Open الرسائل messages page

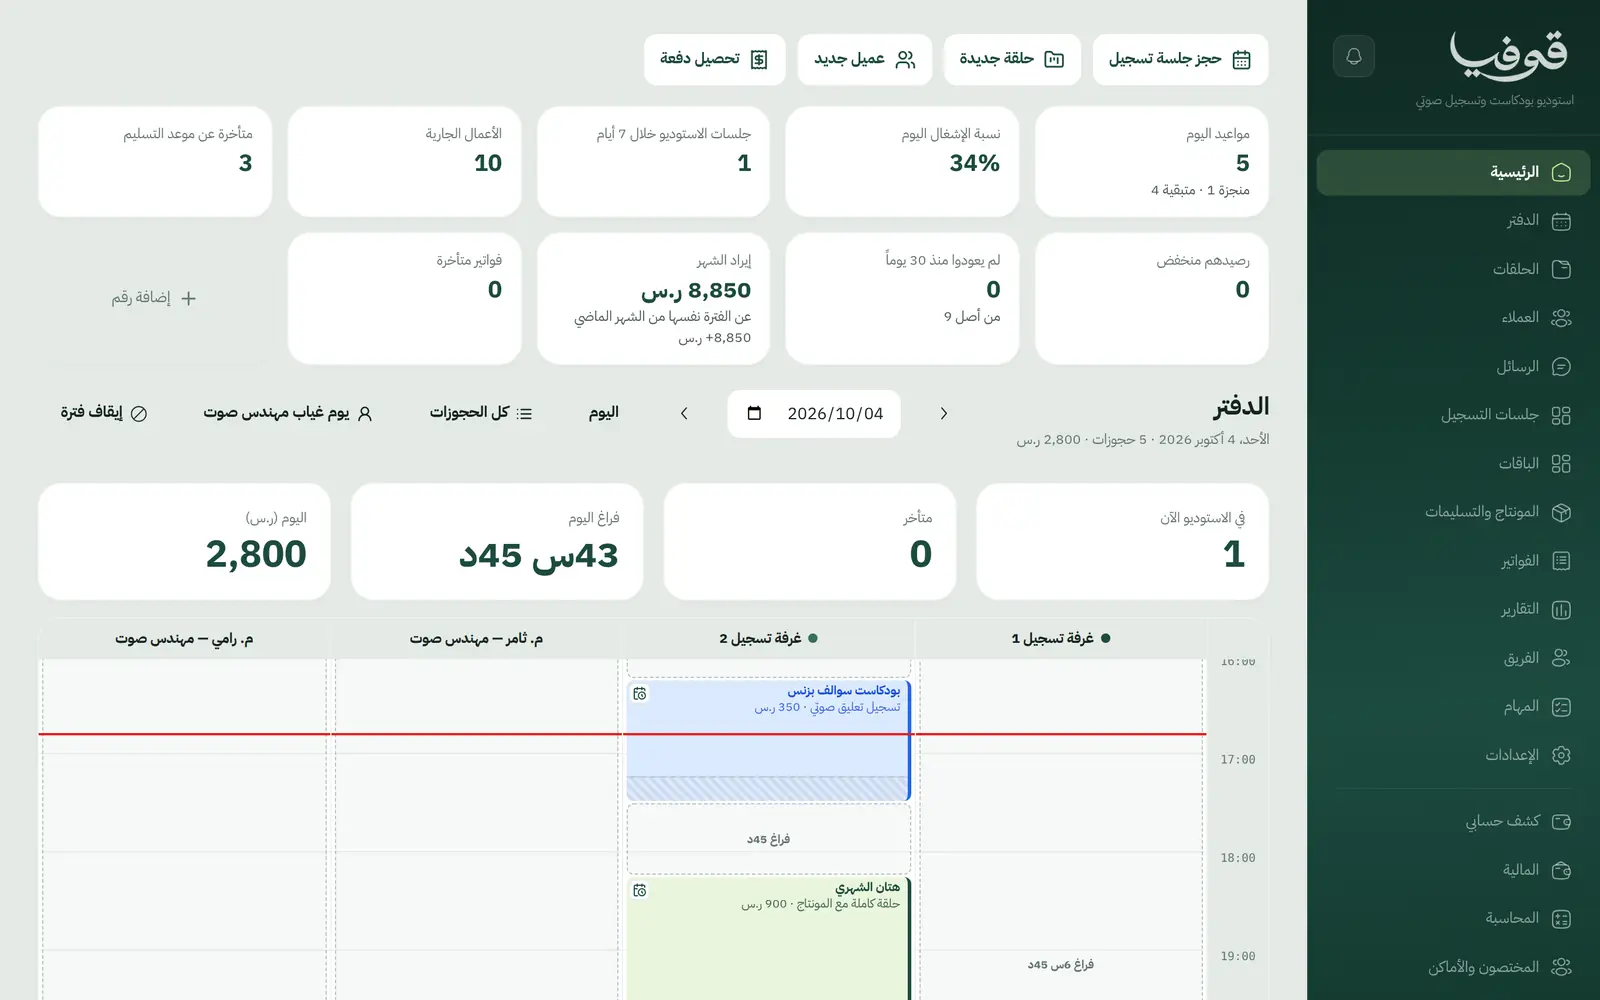click(x=1453, y=367)
